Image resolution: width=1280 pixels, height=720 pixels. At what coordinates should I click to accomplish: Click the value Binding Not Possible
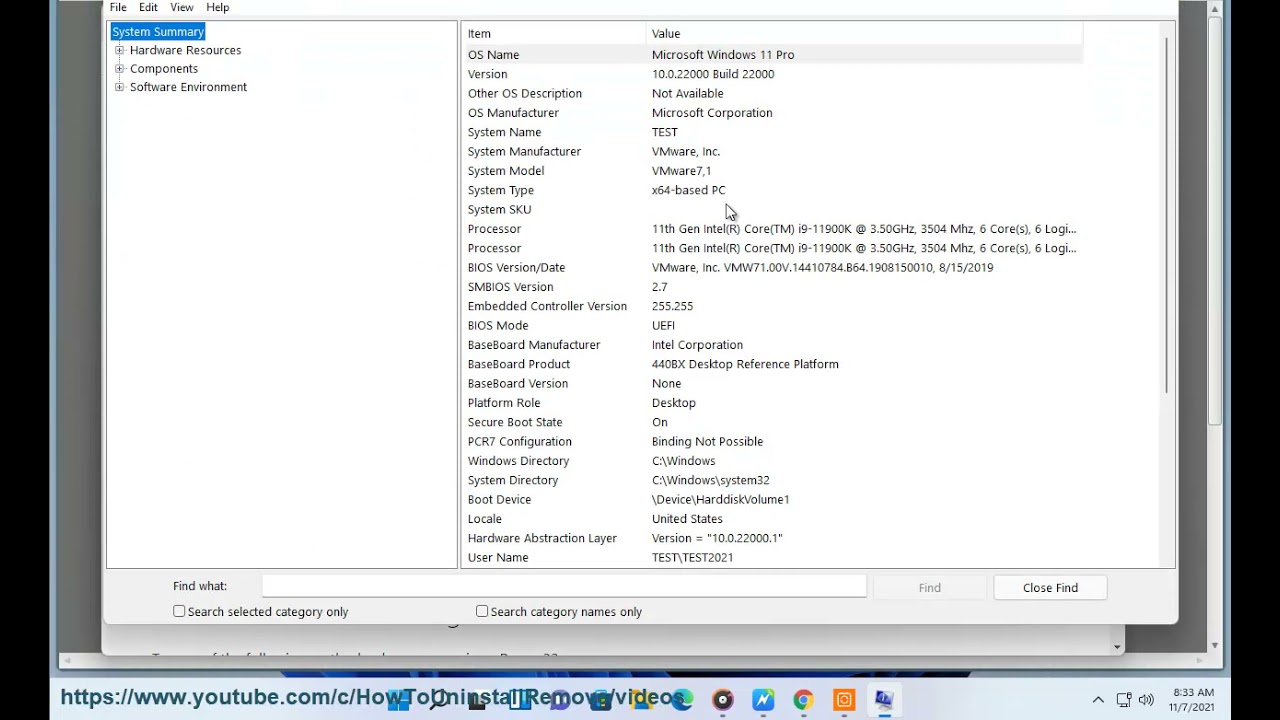[x=707, y=441]
